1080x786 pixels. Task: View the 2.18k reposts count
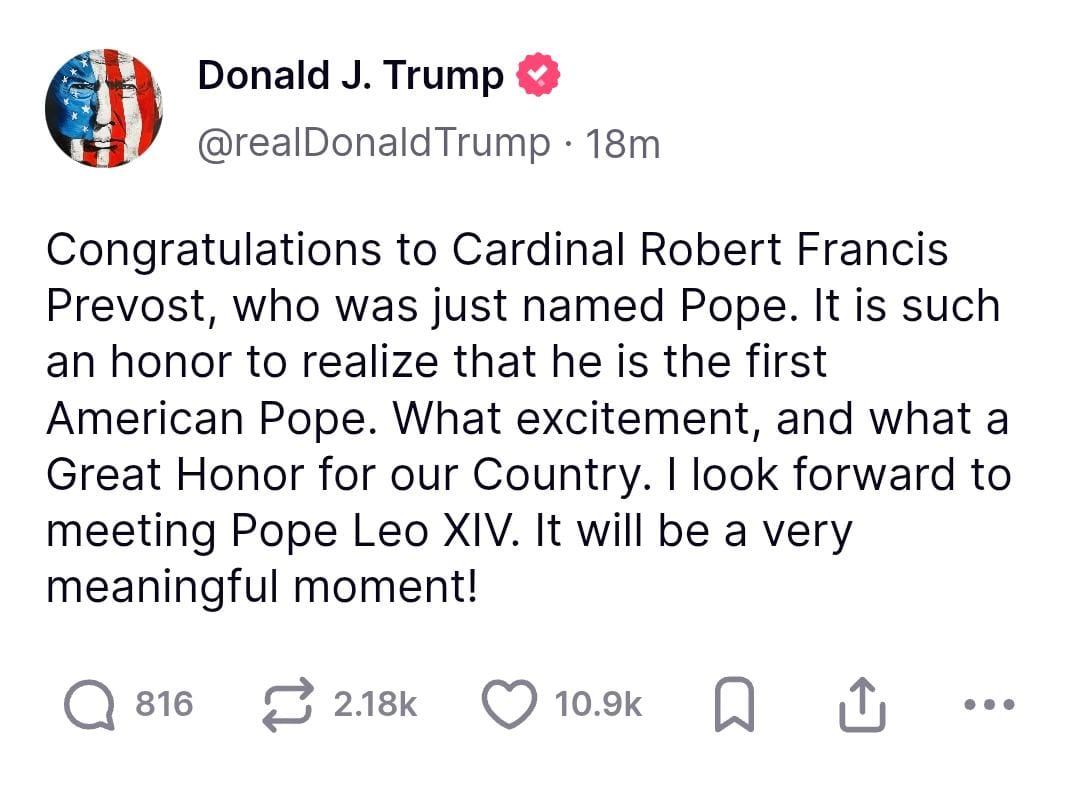tap(374, 705)
